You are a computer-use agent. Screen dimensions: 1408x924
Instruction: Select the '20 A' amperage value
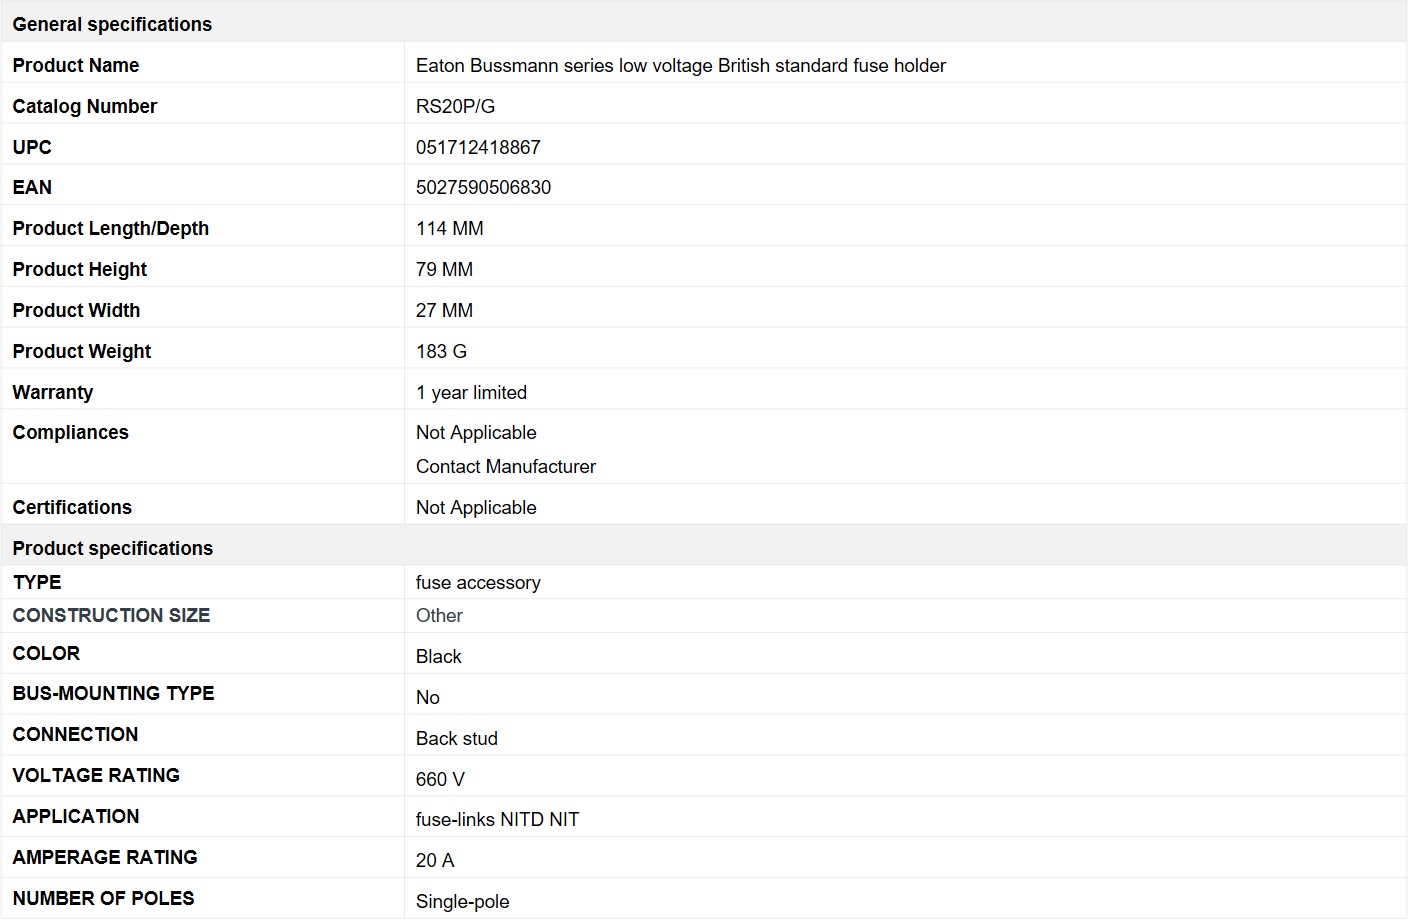[435, 860]
